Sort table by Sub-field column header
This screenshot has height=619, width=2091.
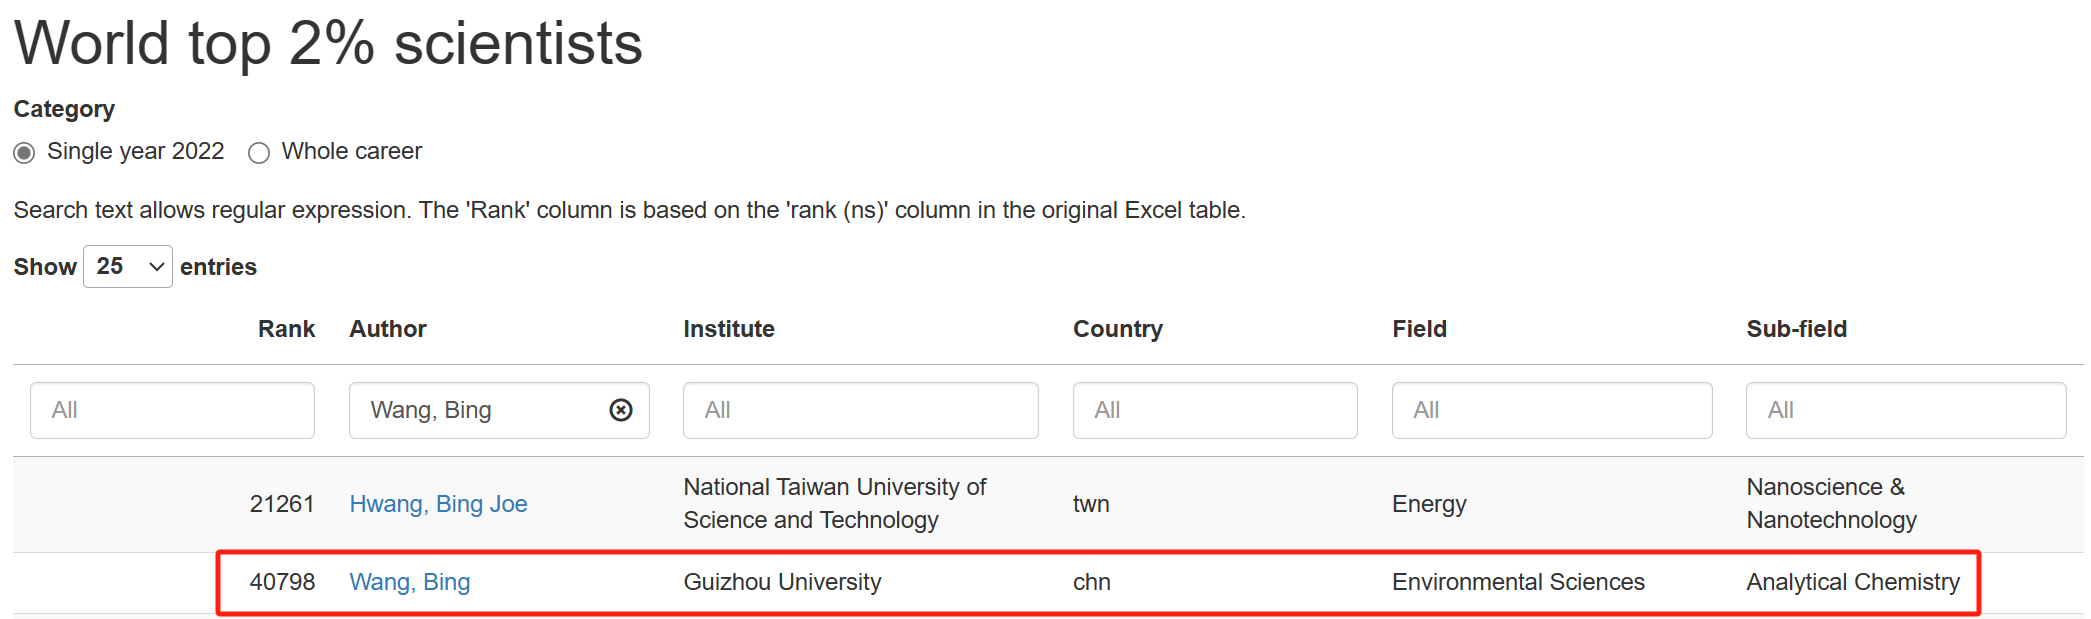coord(1796,329)
